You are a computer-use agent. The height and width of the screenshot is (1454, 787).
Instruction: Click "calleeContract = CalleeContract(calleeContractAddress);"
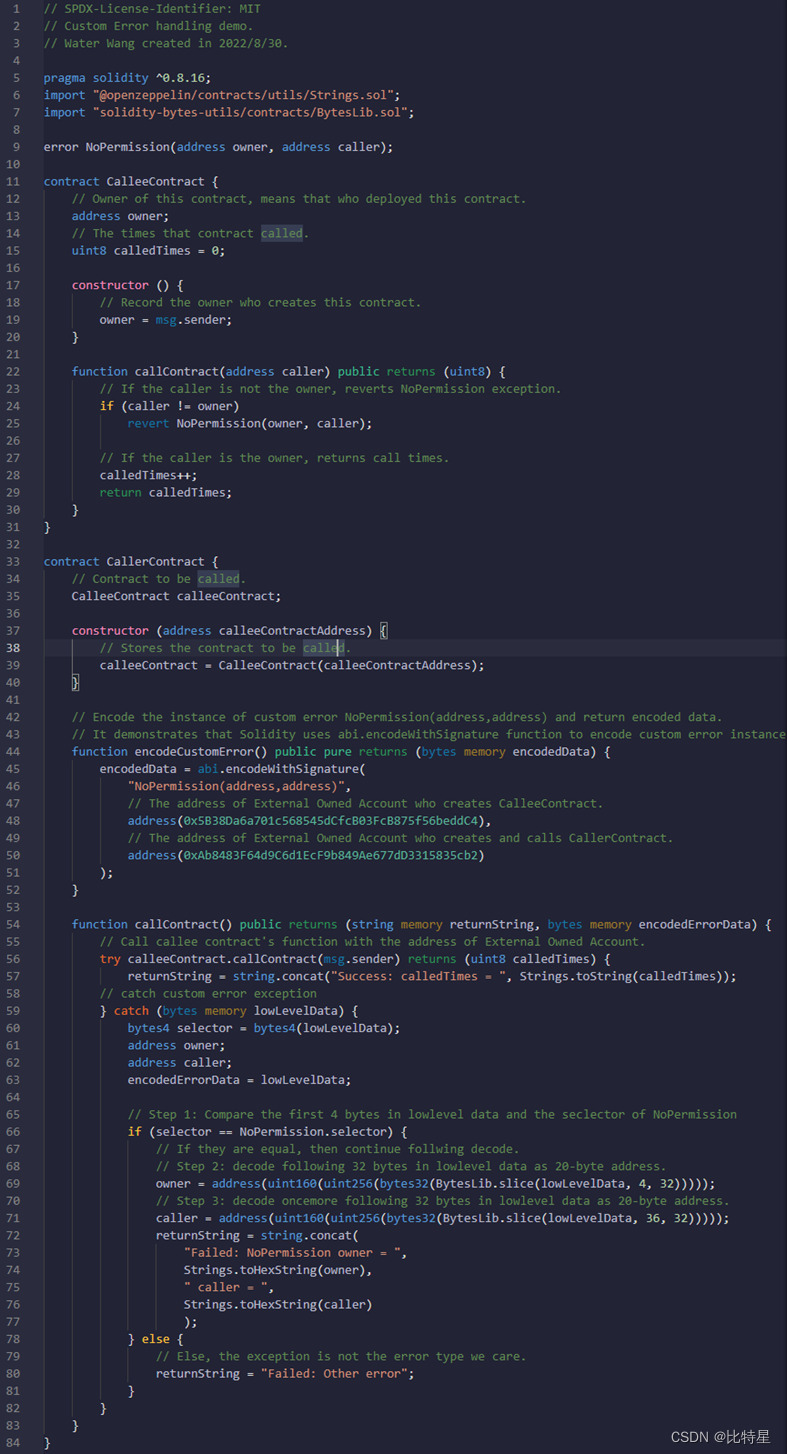[x=292, y=665]
